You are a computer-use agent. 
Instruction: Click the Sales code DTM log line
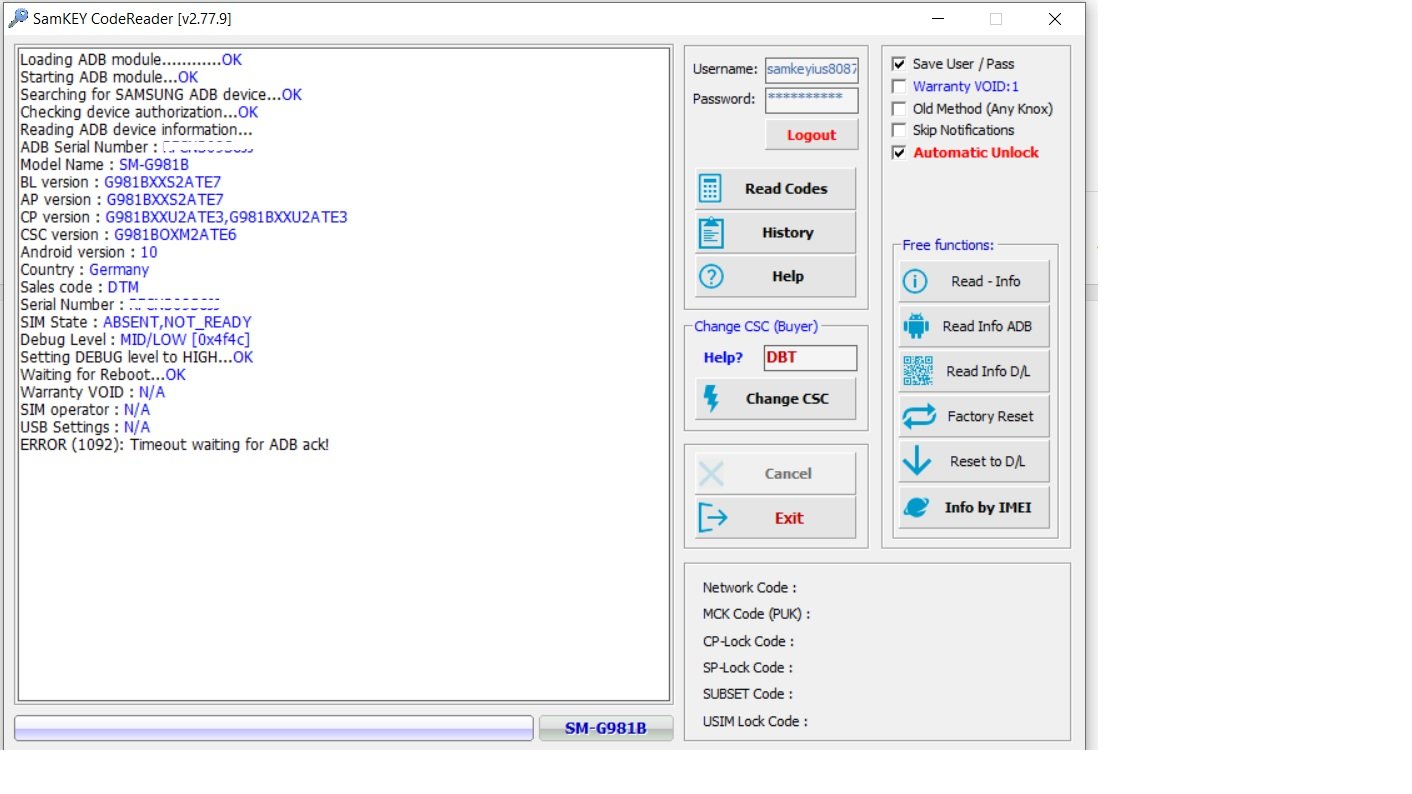pos(80,287)
